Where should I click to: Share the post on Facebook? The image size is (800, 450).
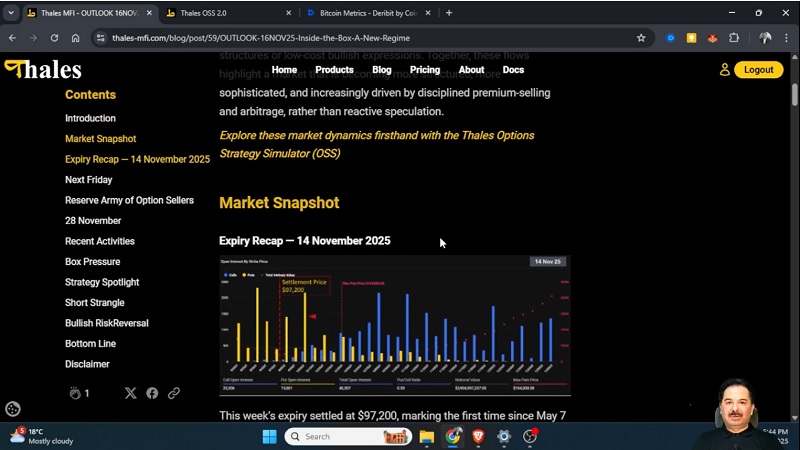[152, 393]
